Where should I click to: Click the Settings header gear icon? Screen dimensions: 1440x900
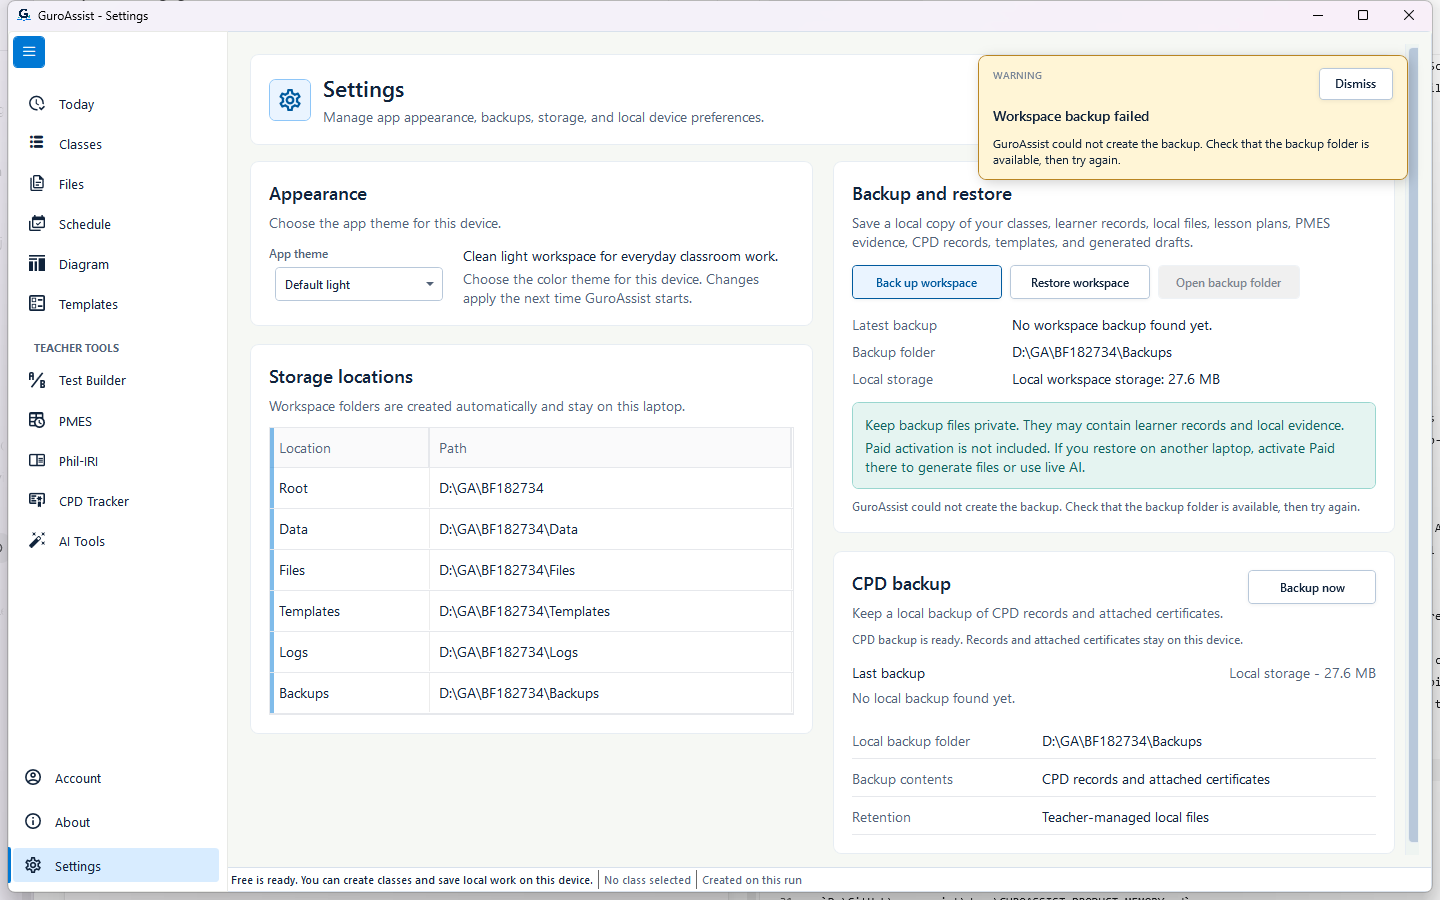pos(290,100)
